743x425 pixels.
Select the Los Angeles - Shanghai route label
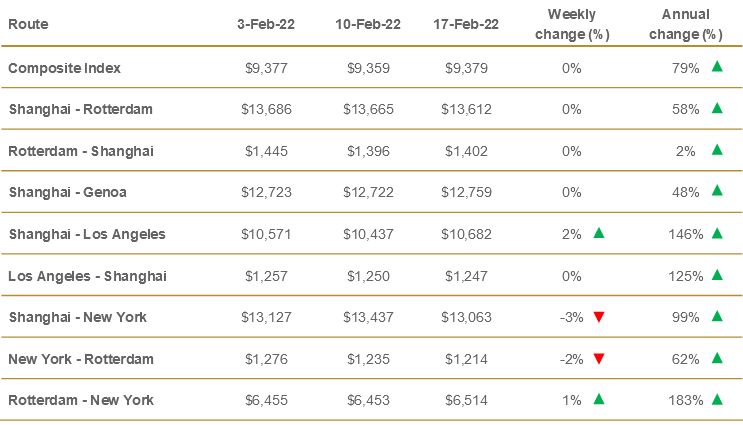(x=87, y=275)
